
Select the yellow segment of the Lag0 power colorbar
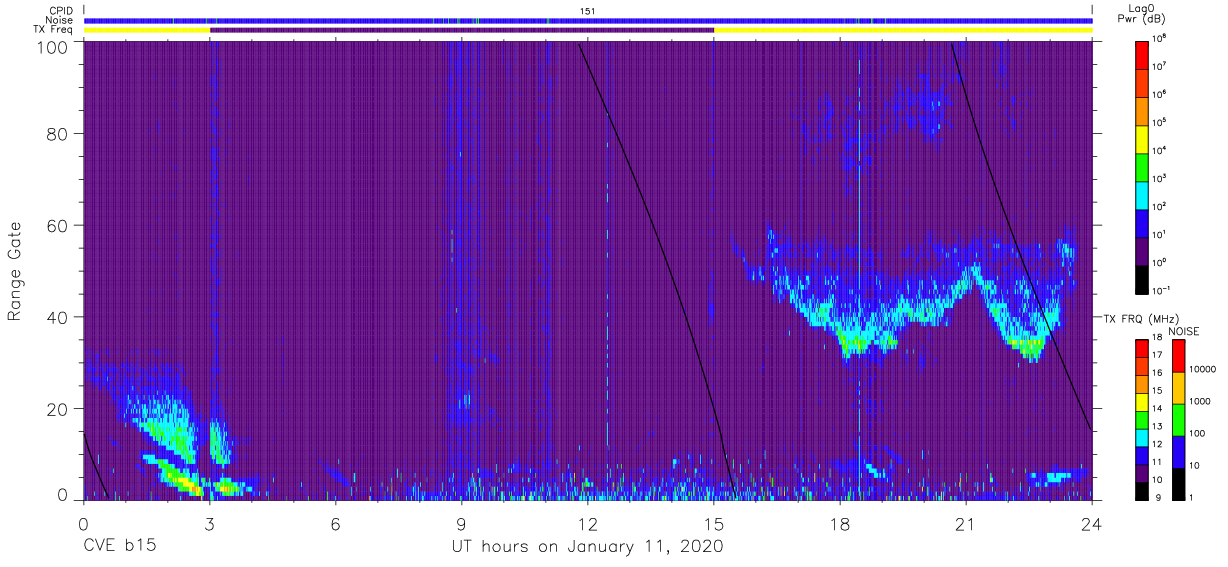(1142, 138)
